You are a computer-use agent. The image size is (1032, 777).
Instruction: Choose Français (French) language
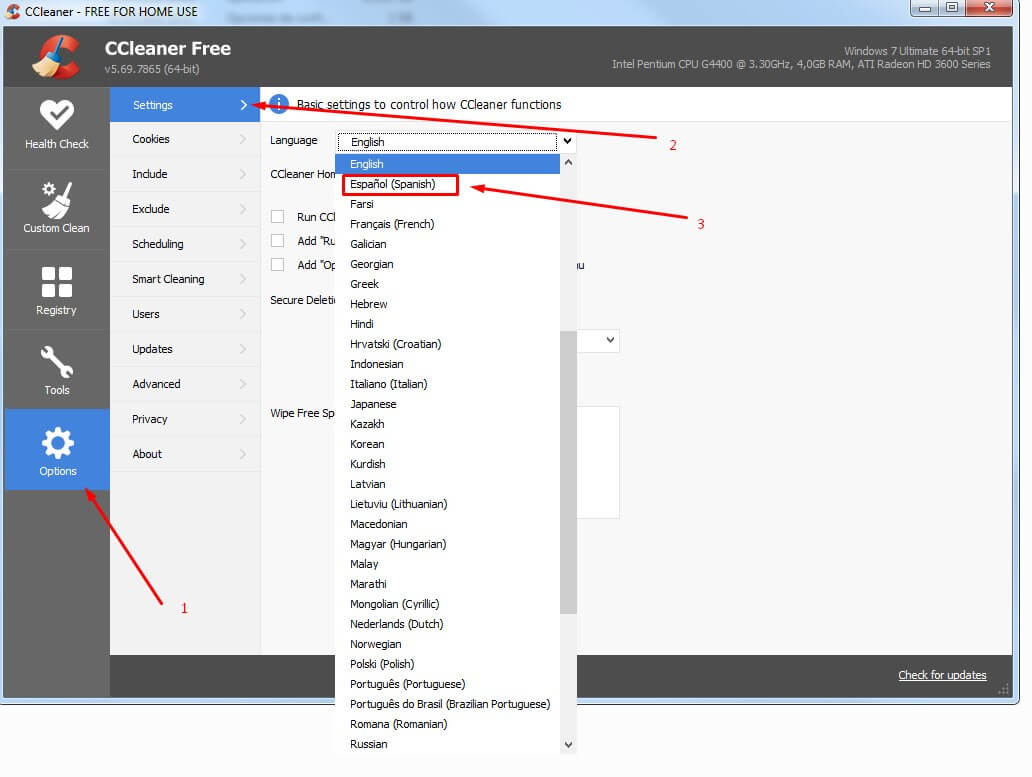point(448,224)
